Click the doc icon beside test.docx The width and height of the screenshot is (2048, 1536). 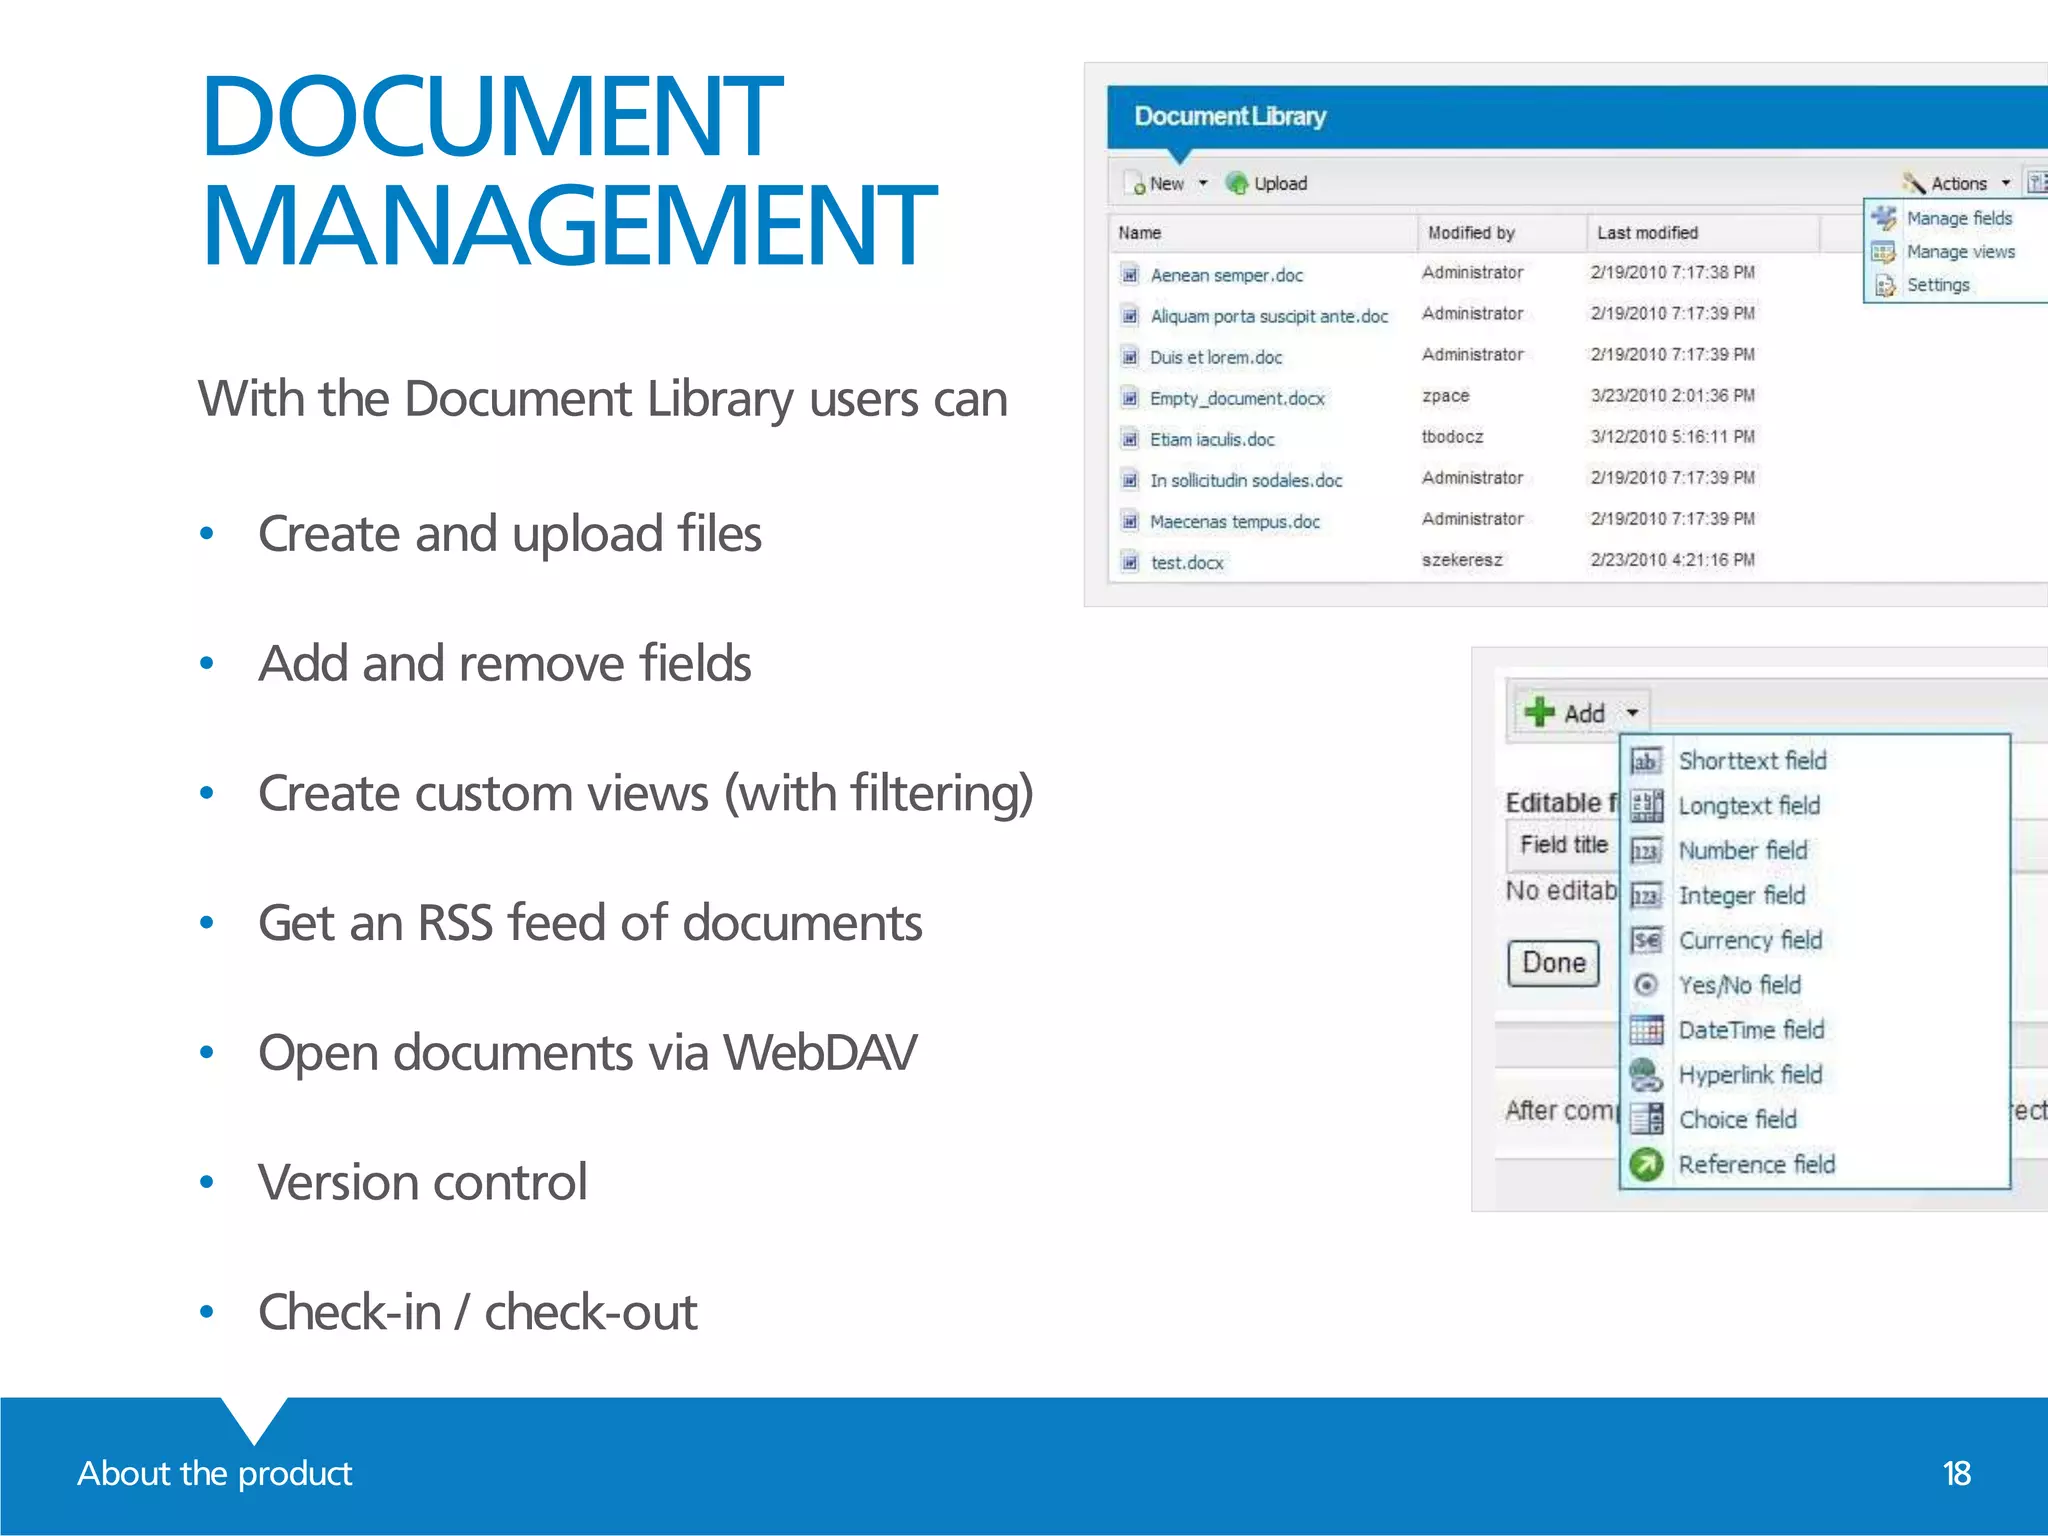click(x=1130, y=562)
